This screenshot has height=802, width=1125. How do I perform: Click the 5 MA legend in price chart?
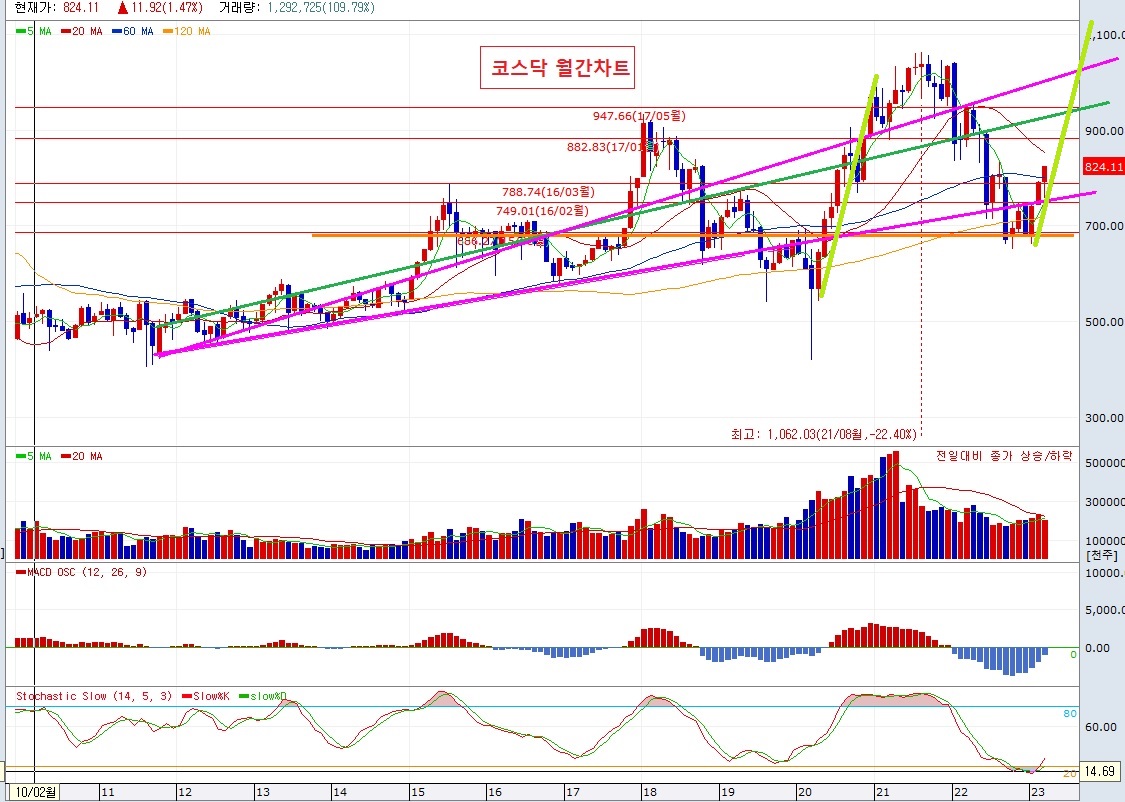(34, 32)
